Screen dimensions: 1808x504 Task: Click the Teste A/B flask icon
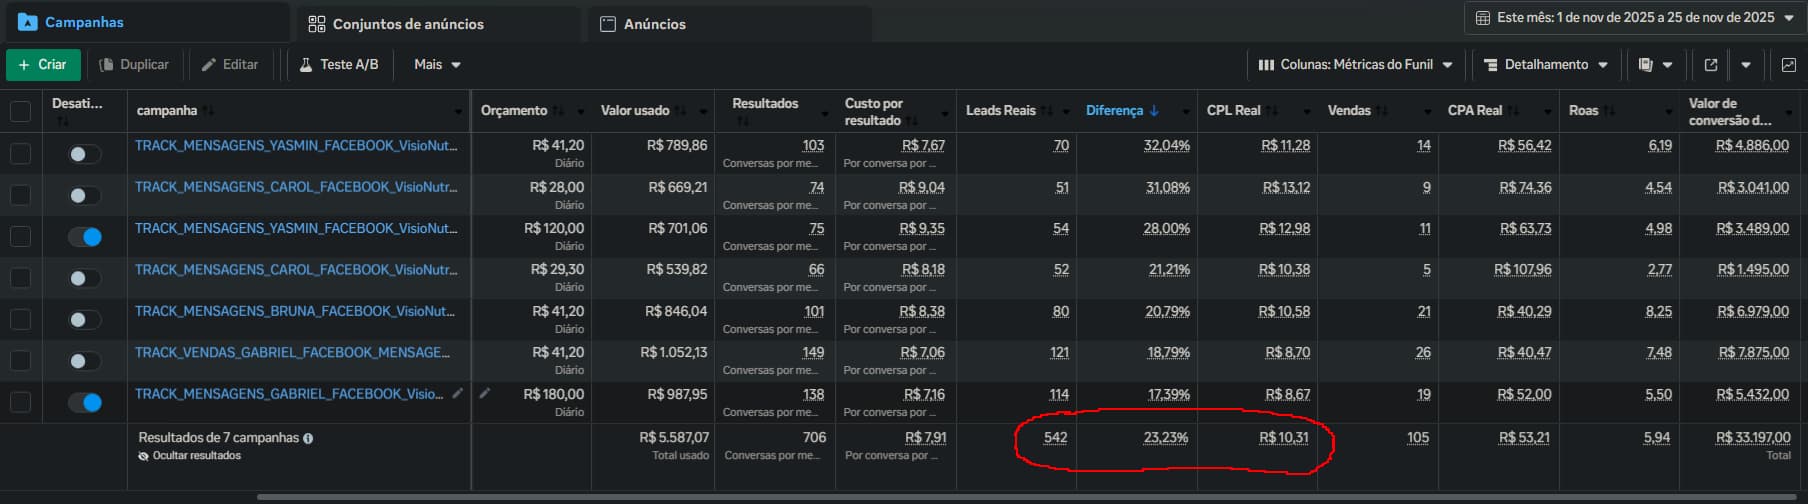point(306,65)
